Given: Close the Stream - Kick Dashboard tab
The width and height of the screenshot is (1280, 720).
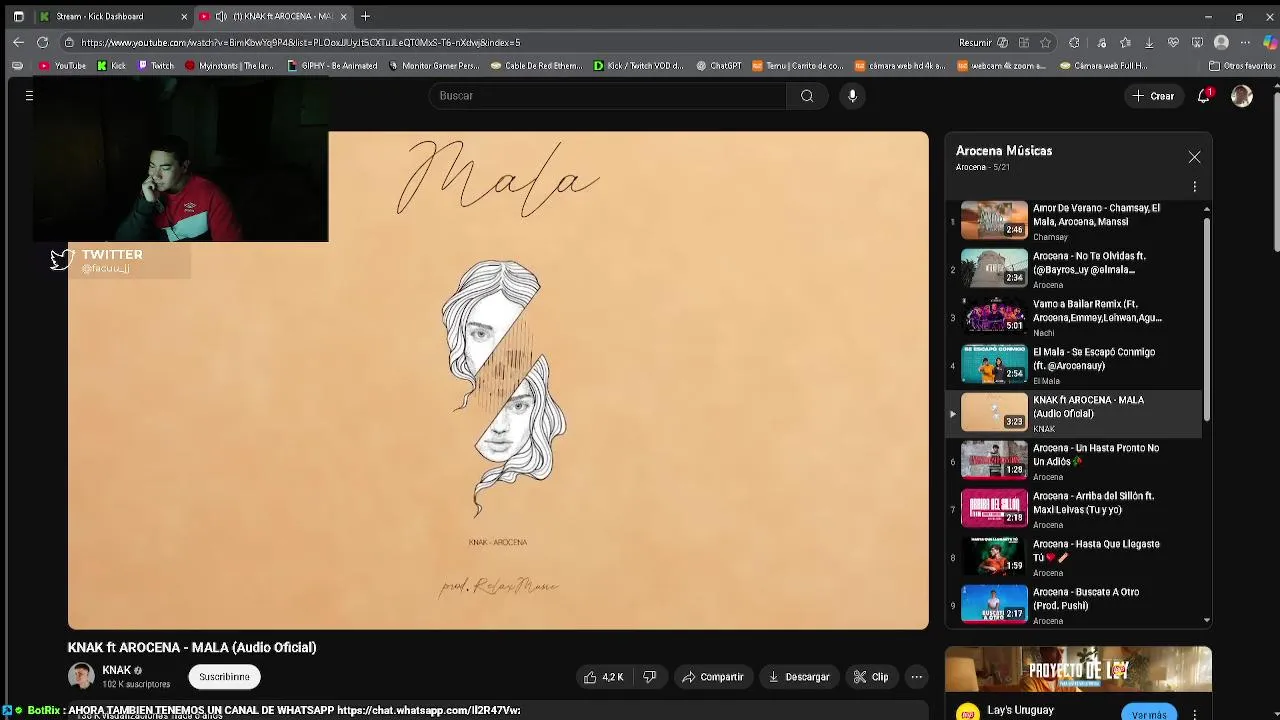Looking at the screenshot, I should coord(183,16).
